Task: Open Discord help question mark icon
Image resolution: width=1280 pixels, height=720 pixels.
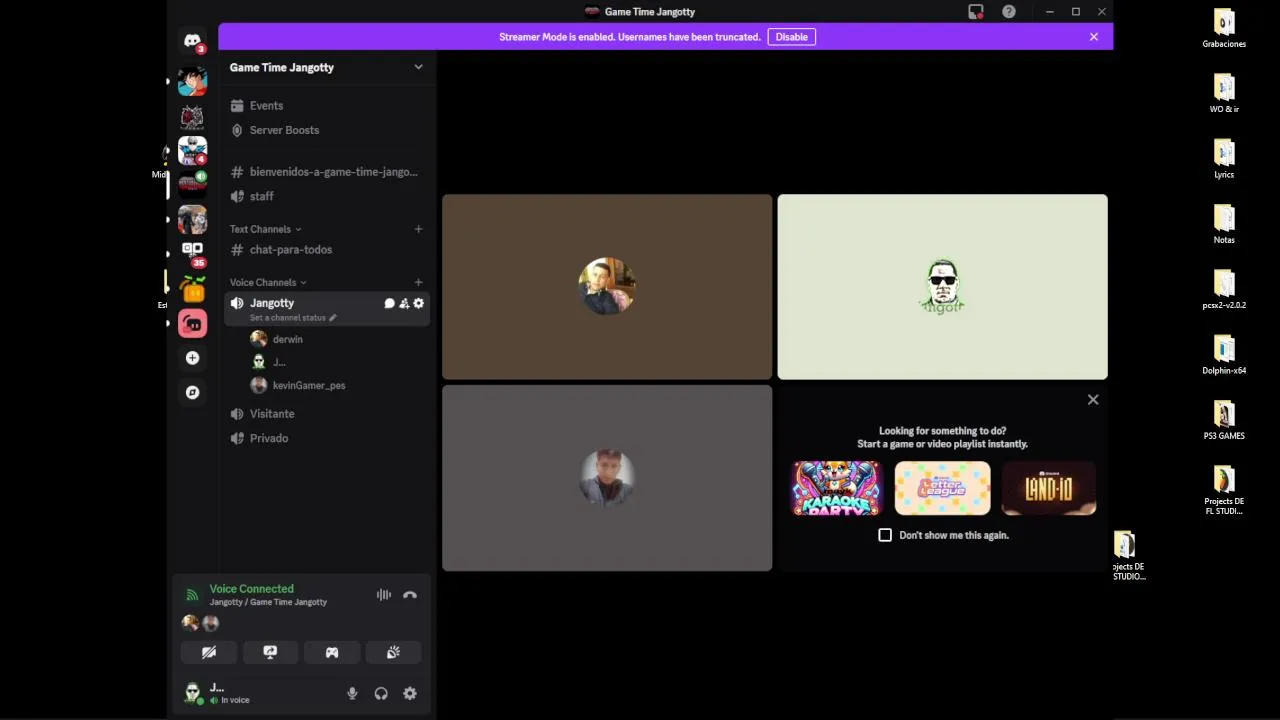Action: click(1009, 12)
